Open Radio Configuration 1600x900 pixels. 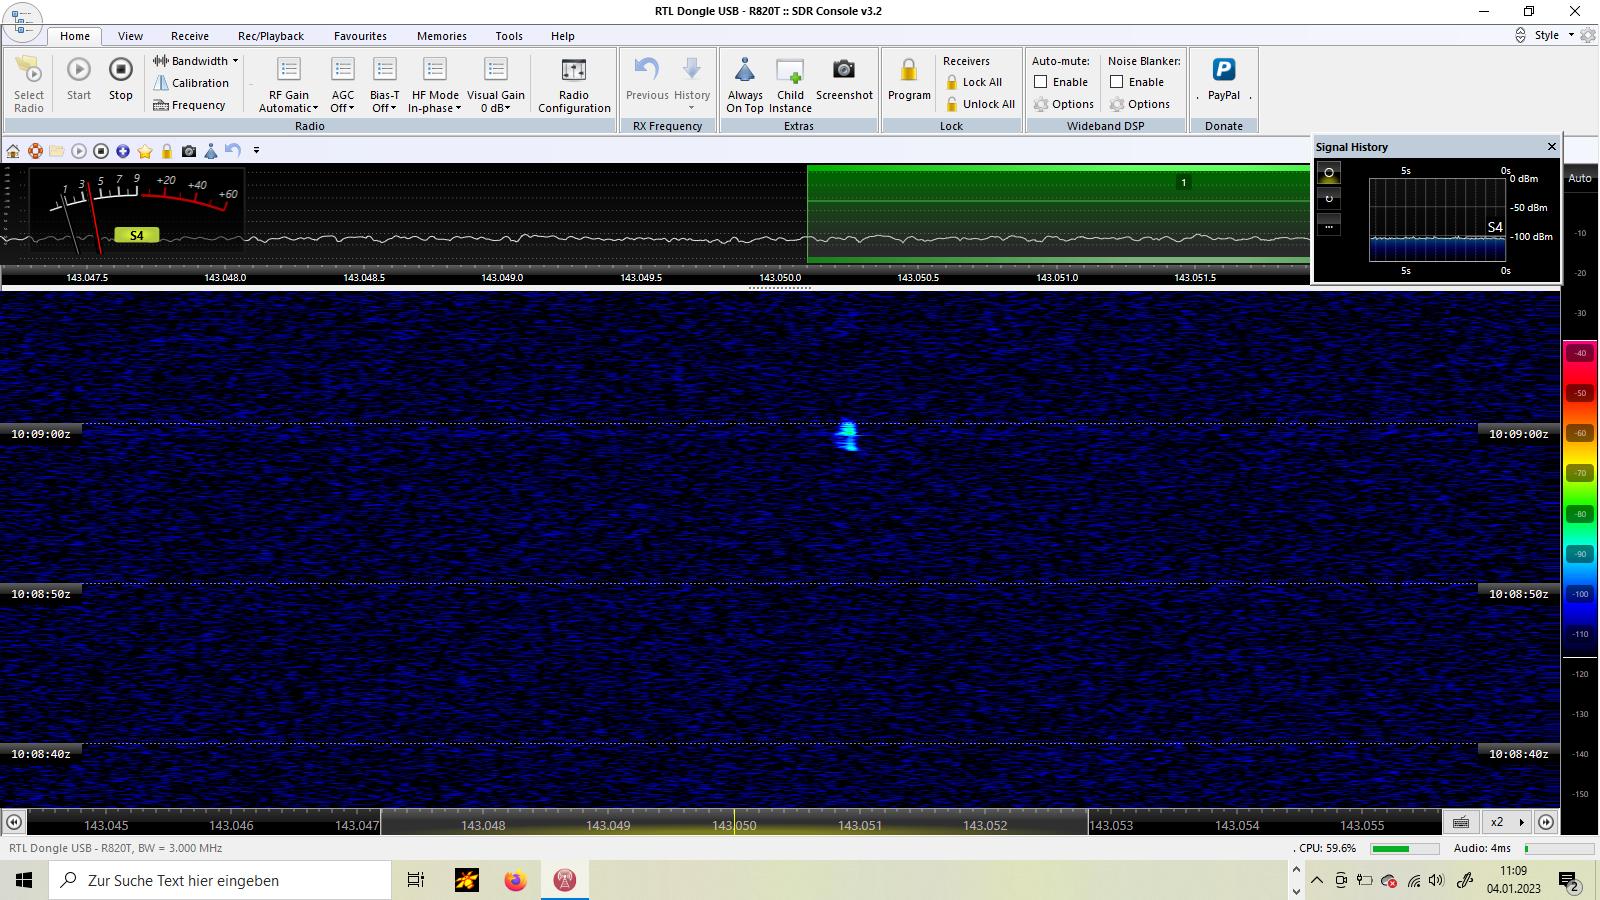(x=574, y=85)
